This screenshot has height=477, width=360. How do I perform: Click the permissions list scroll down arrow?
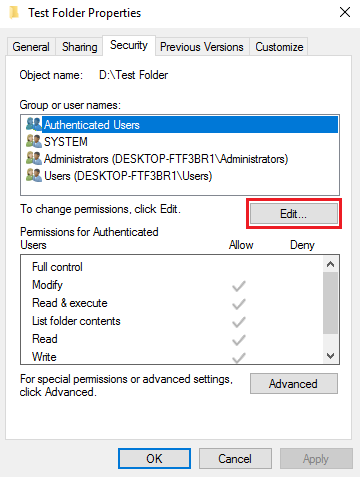(x=330, y=356)
